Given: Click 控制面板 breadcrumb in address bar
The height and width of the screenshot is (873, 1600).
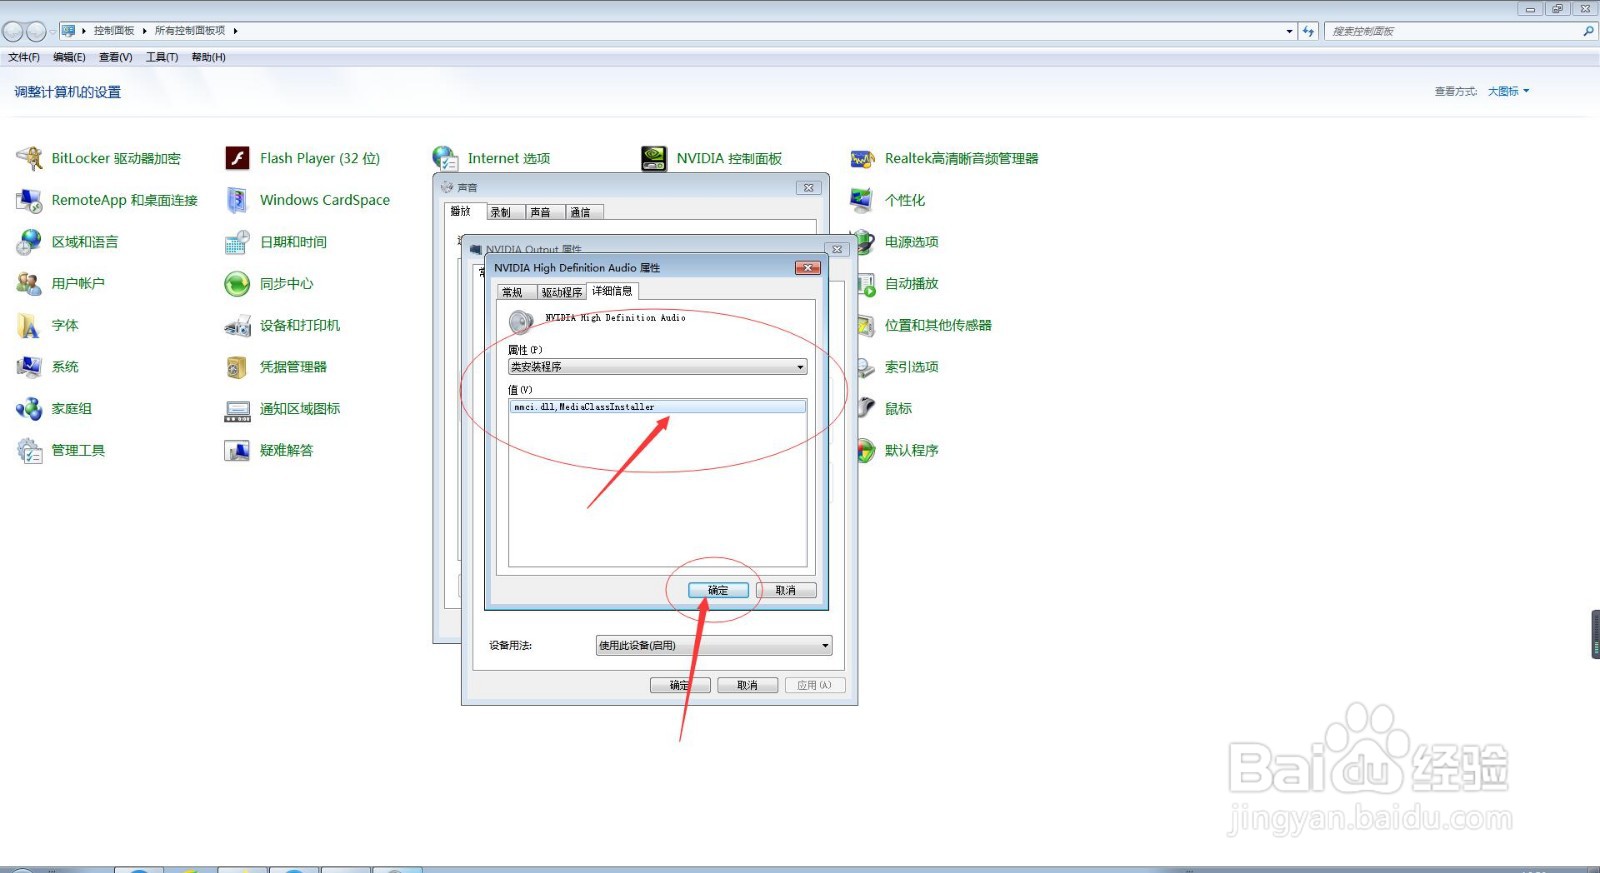Looking at the screenshot, I should point(114,31).
